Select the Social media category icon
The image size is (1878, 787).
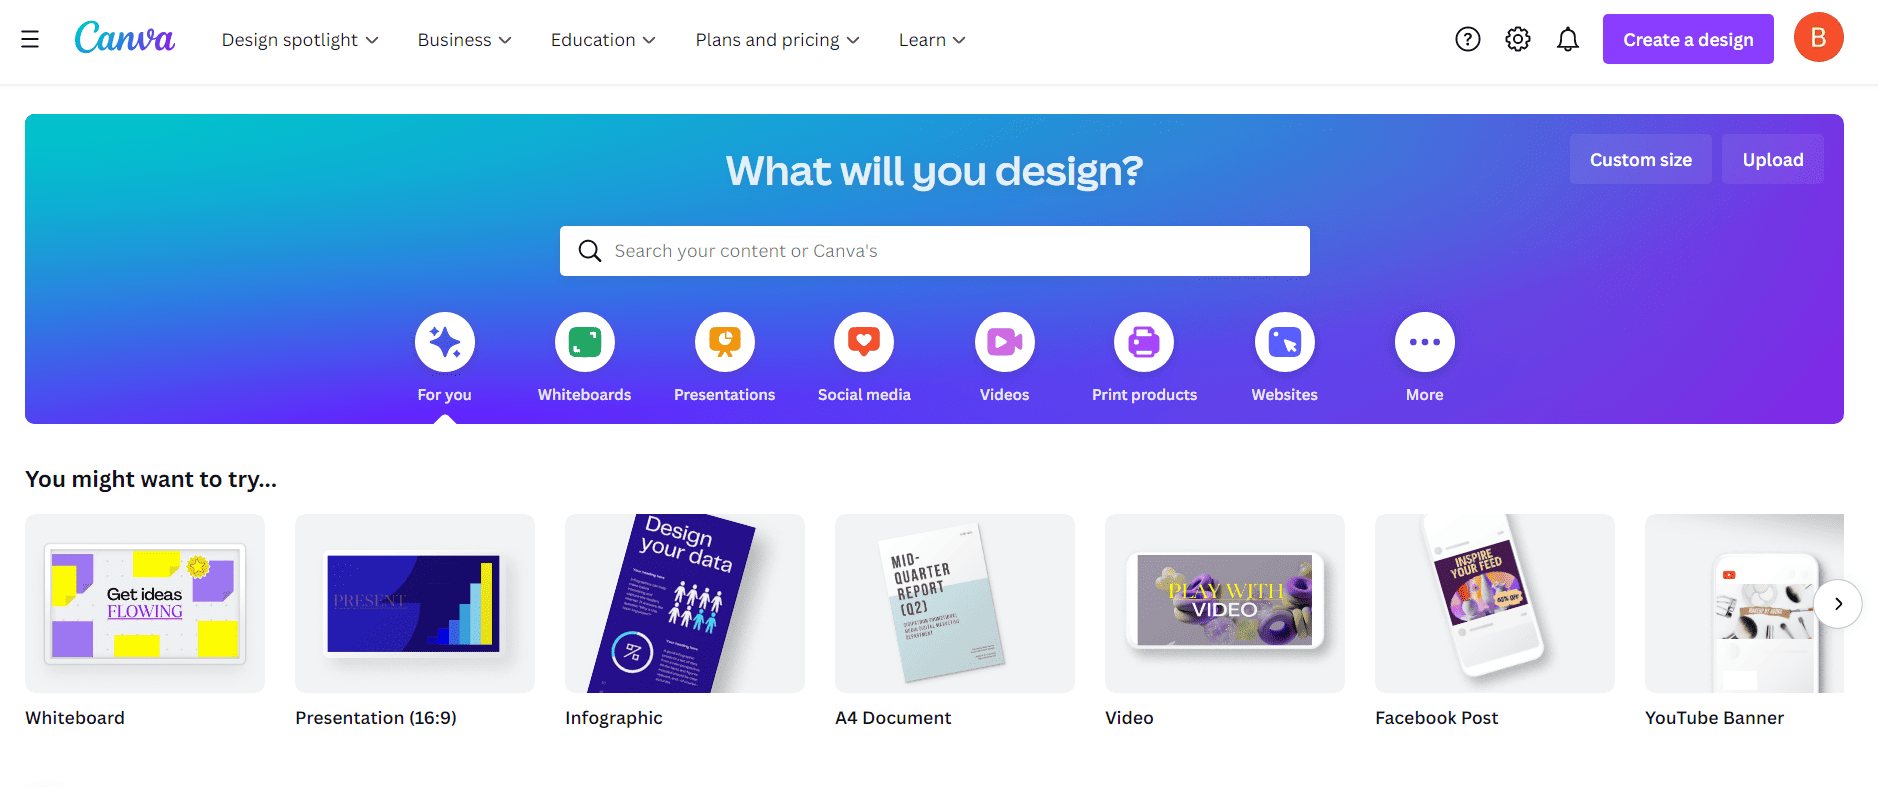(864, 342)
